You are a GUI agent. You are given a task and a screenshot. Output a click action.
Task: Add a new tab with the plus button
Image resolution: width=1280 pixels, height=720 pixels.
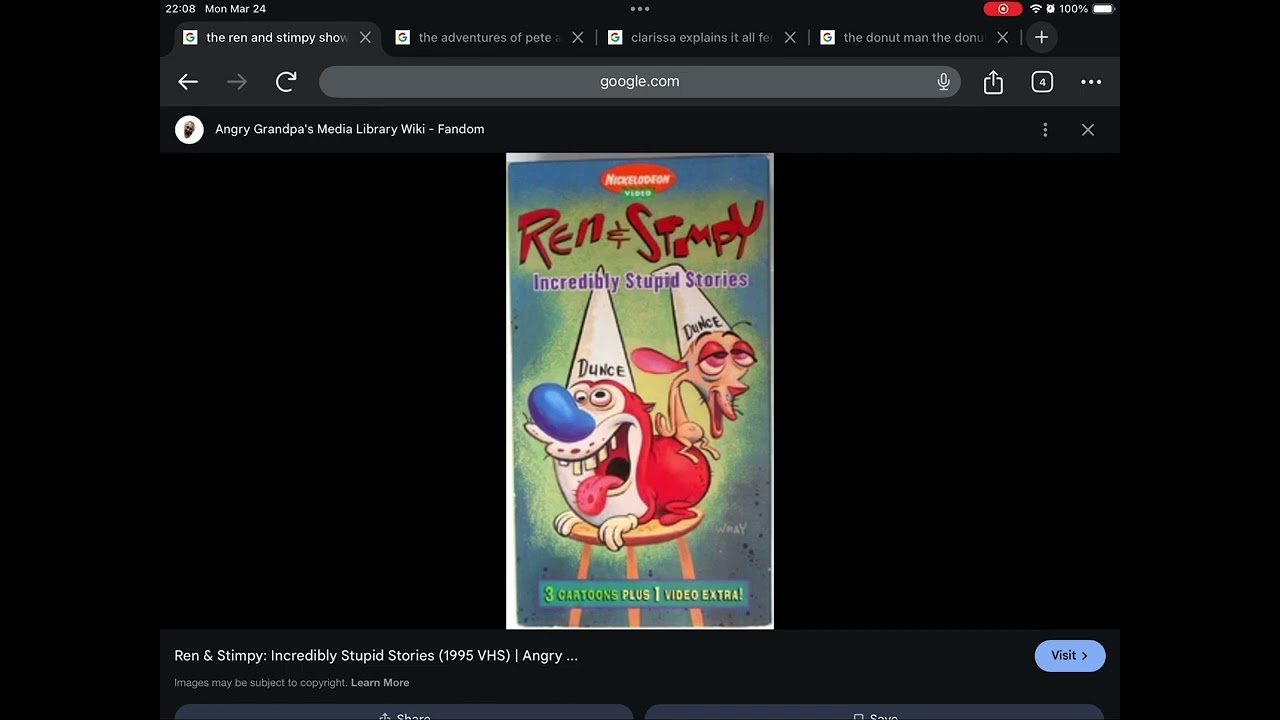coord(1041,37)
